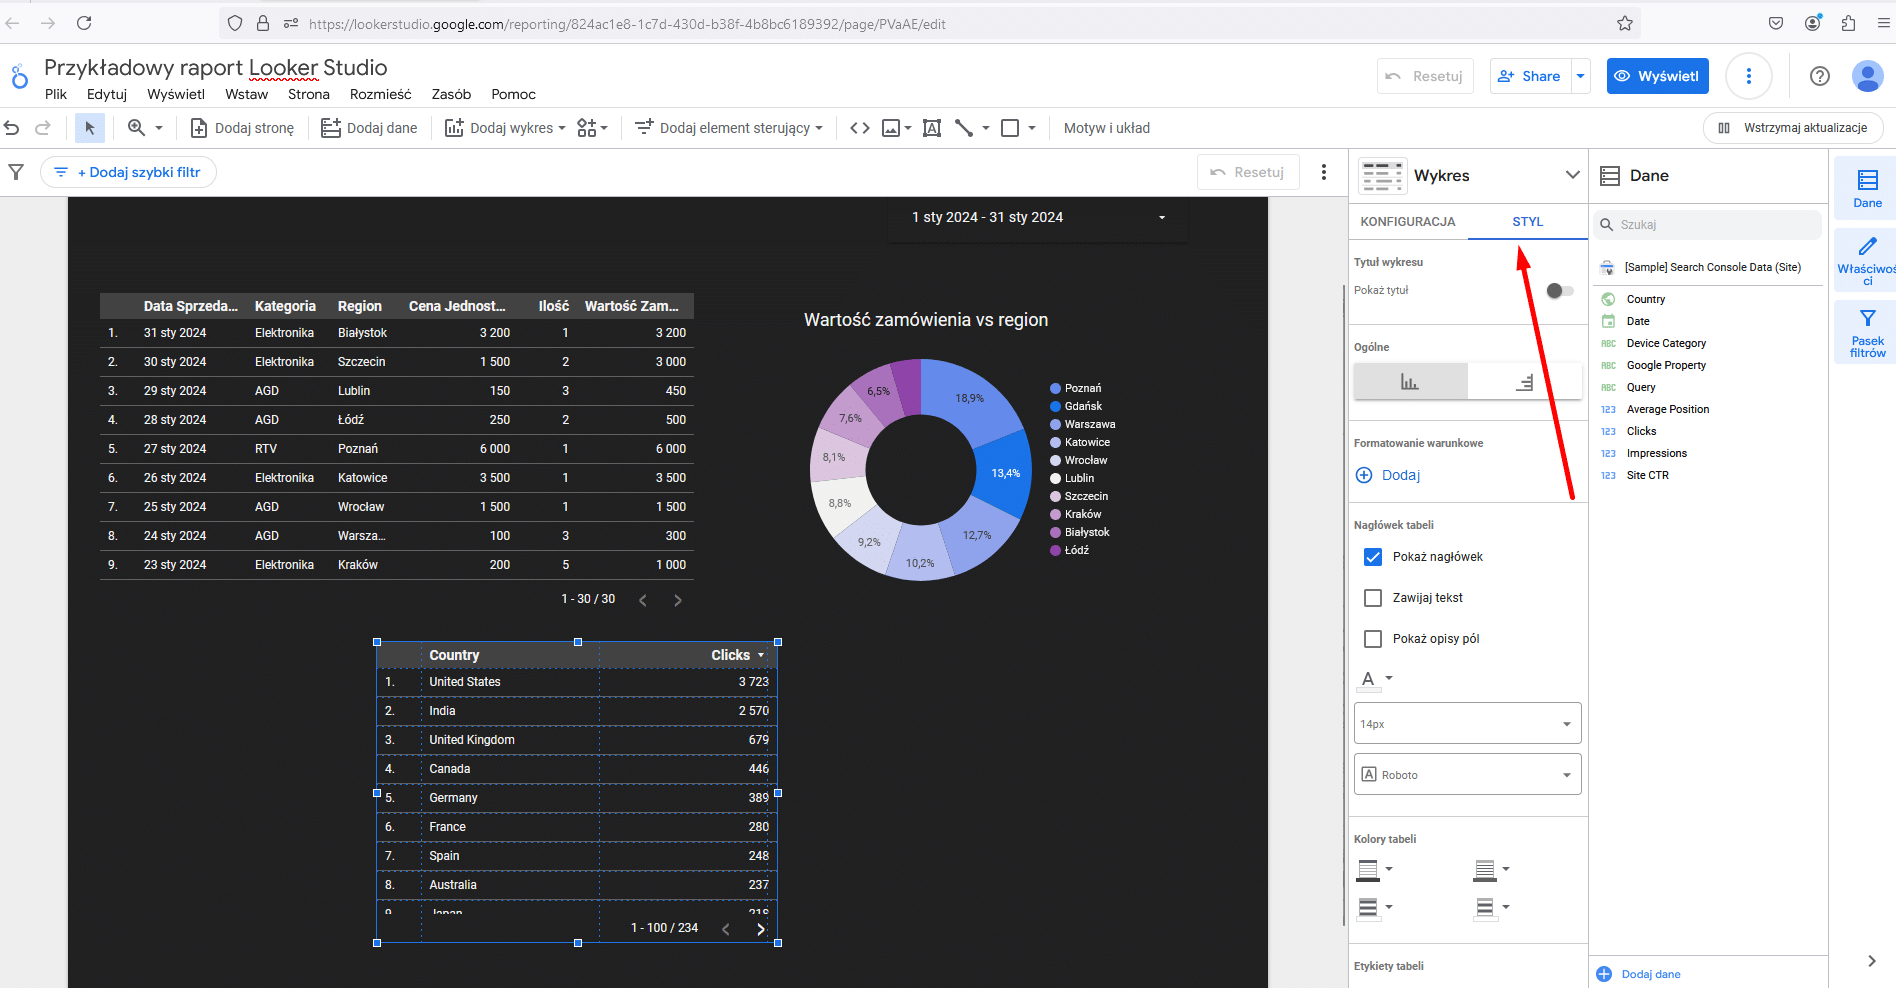Open the Share dropdown arrow
The width and height of the screenshot is (1896, 988).
1581,76
